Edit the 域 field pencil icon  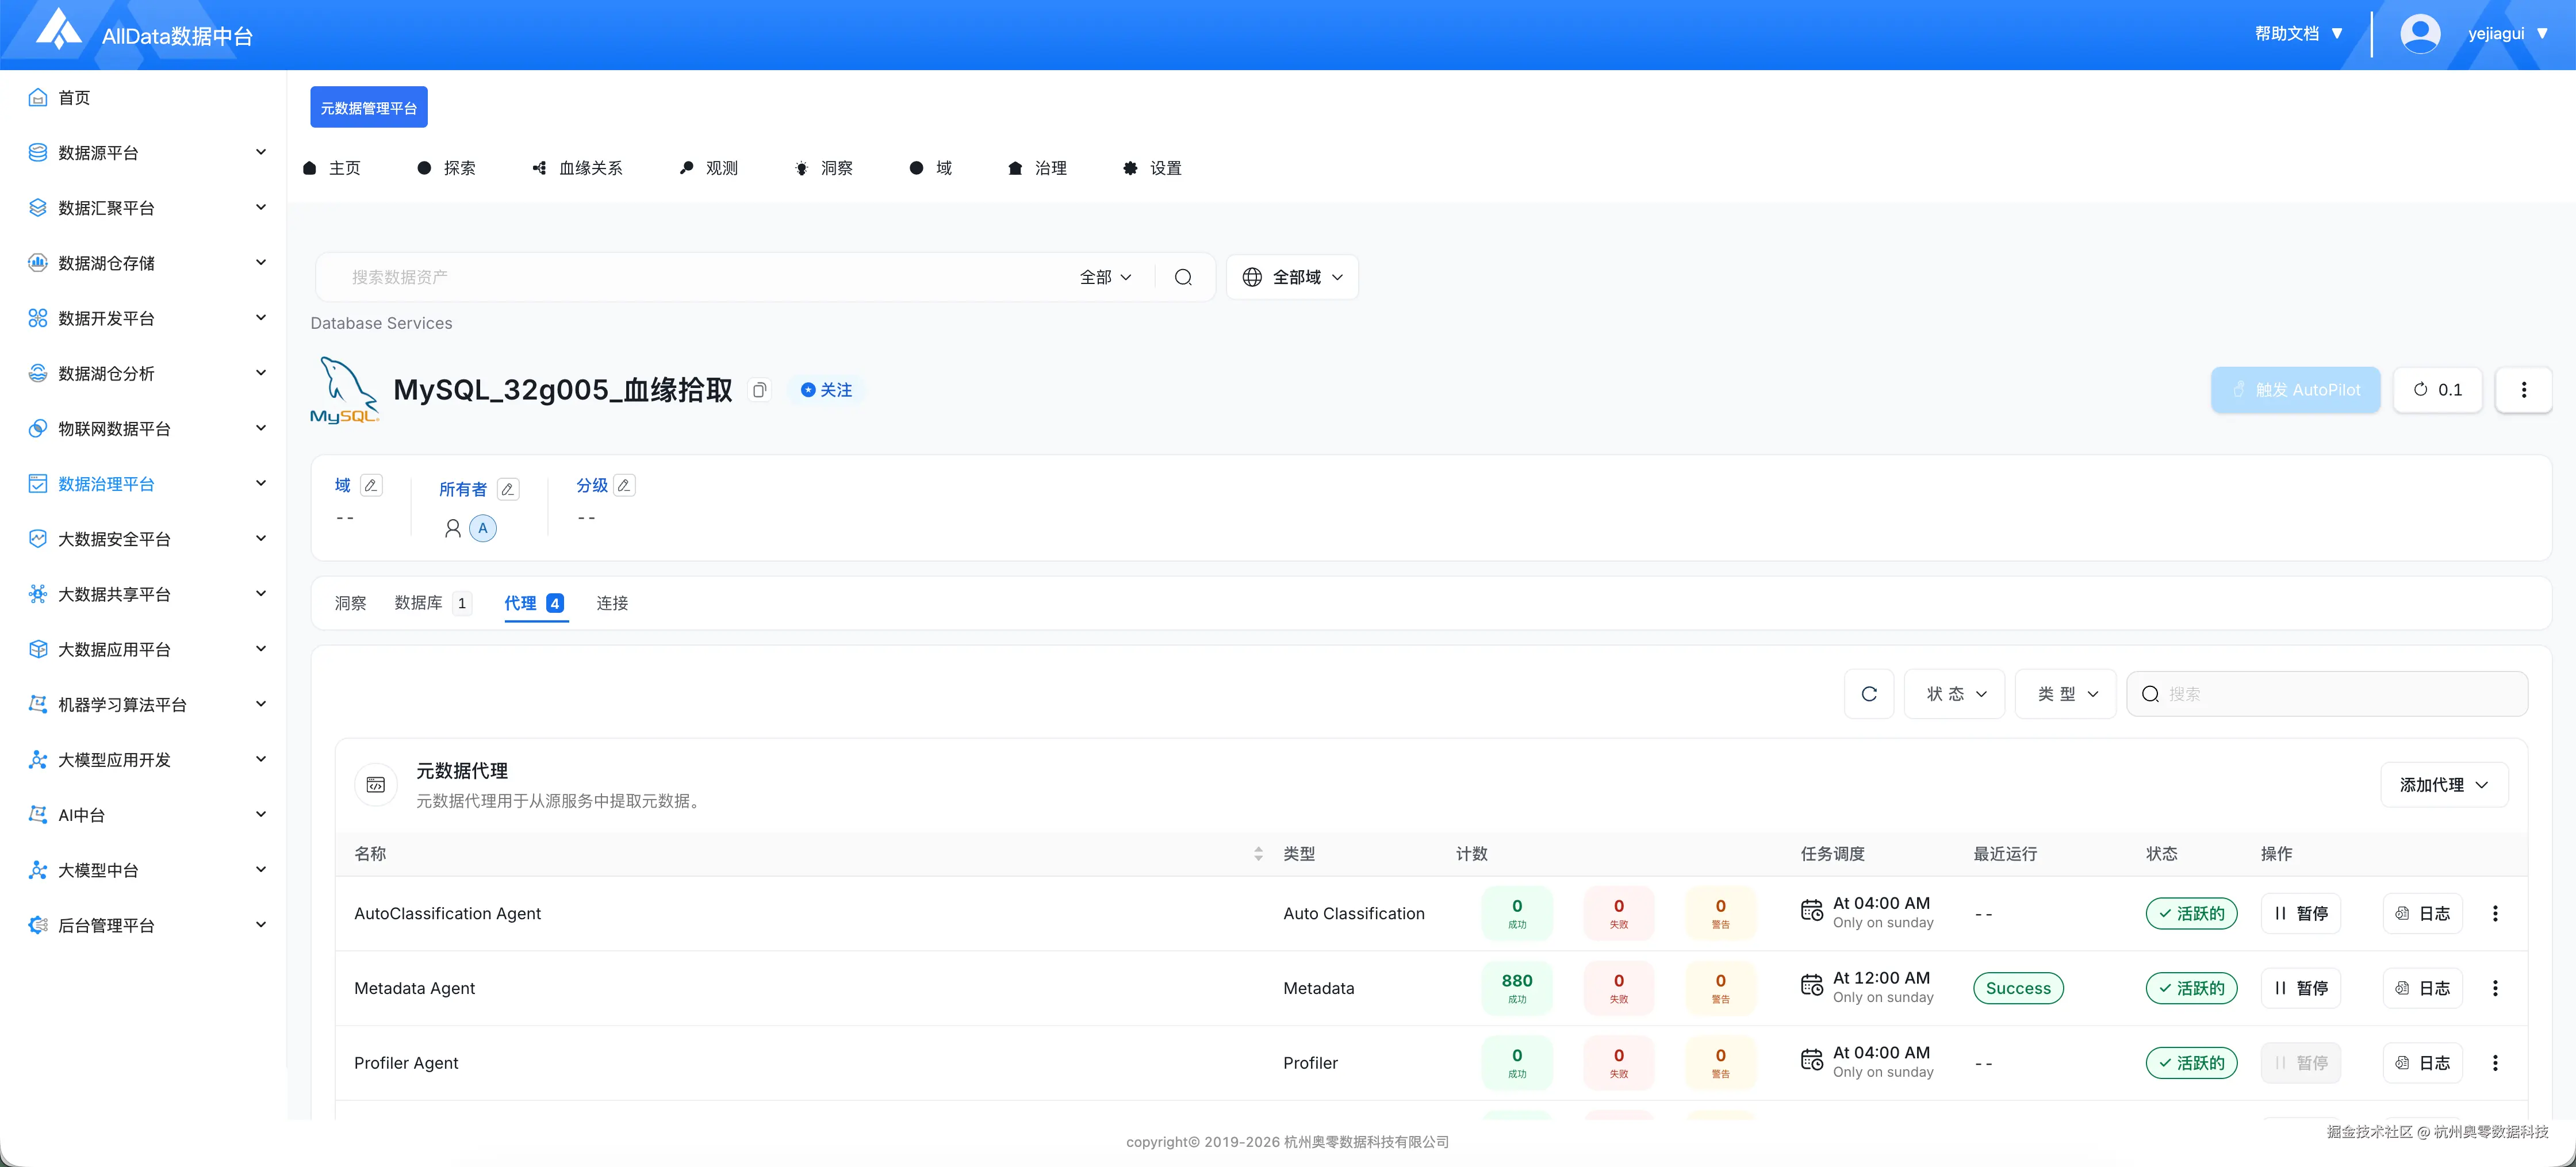[x=371, y=485]
